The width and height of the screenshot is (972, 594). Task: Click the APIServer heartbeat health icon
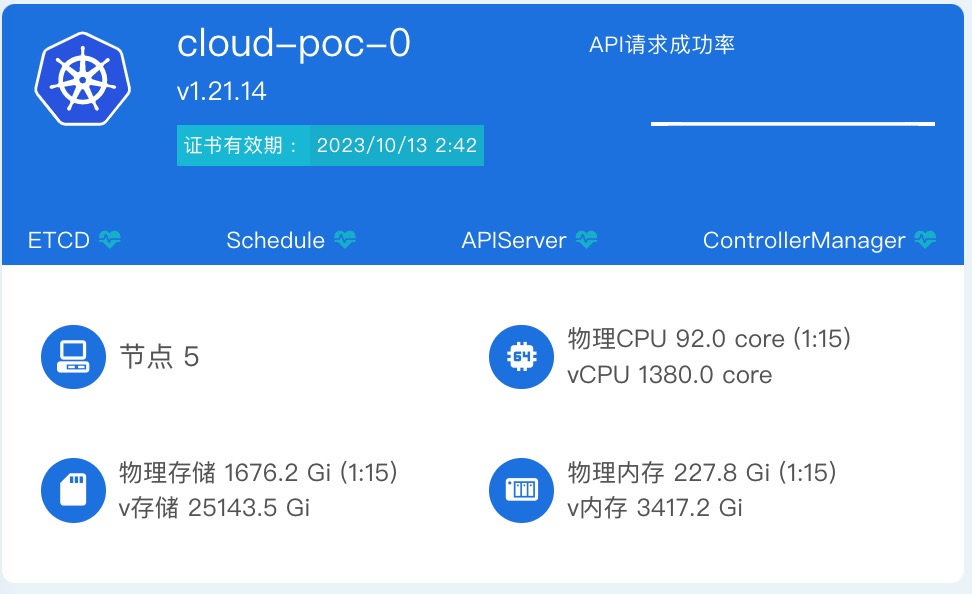tap(586, 239)
